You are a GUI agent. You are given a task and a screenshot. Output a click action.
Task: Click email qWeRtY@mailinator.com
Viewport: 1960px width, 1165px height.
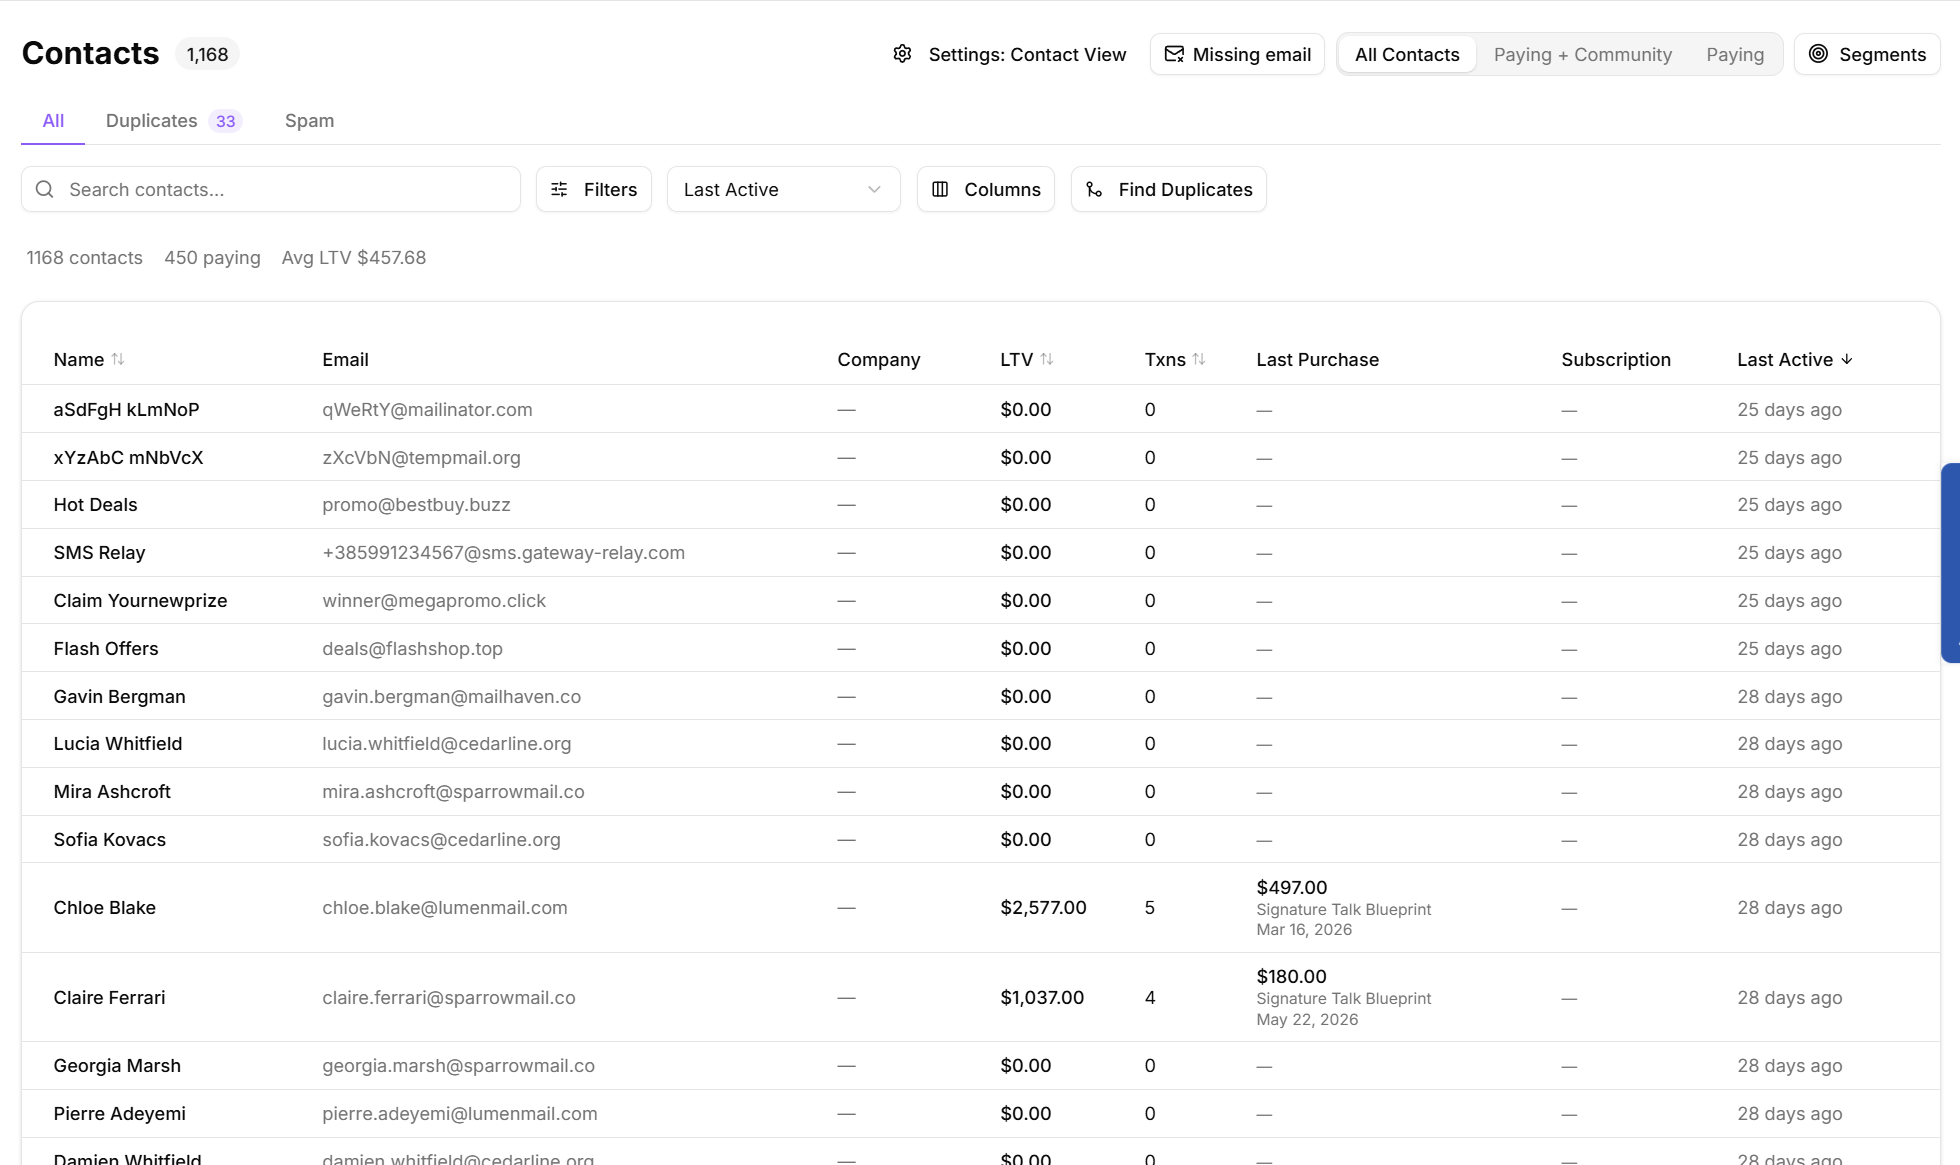coord(427,409)
